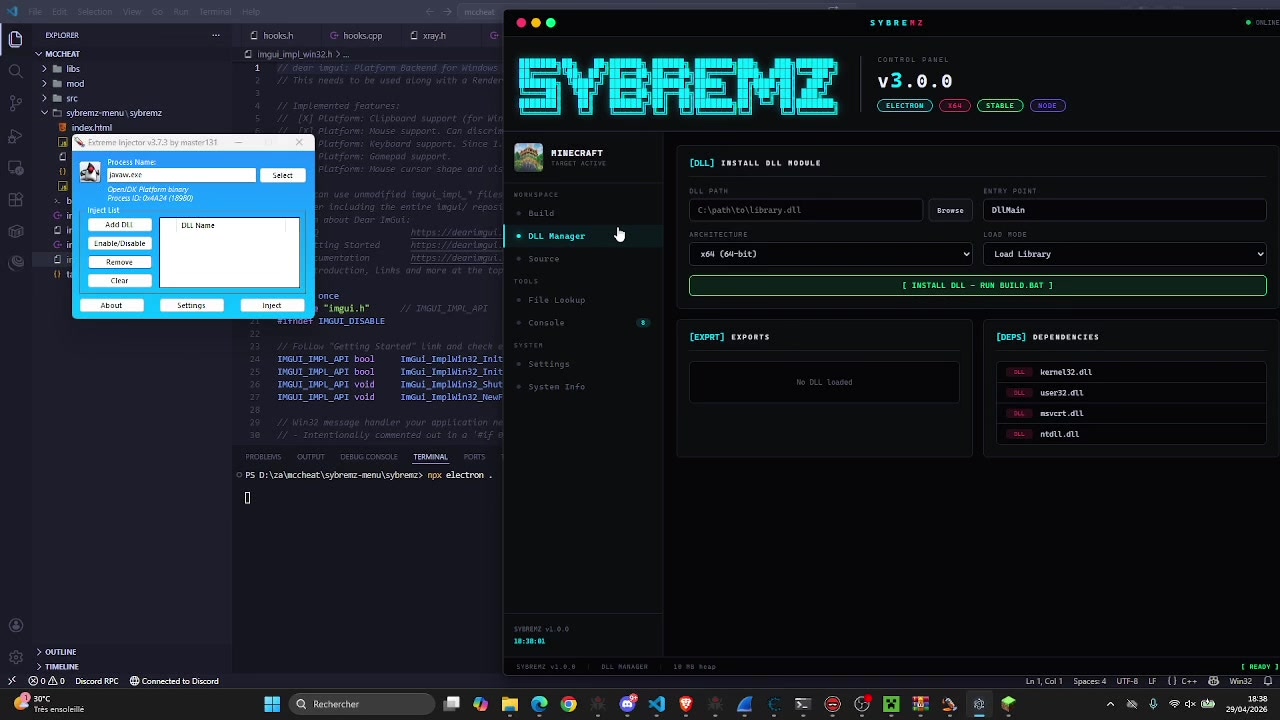Open VS Code Source Control icon
Screen dimensions: 1280x720
[15, 103]
